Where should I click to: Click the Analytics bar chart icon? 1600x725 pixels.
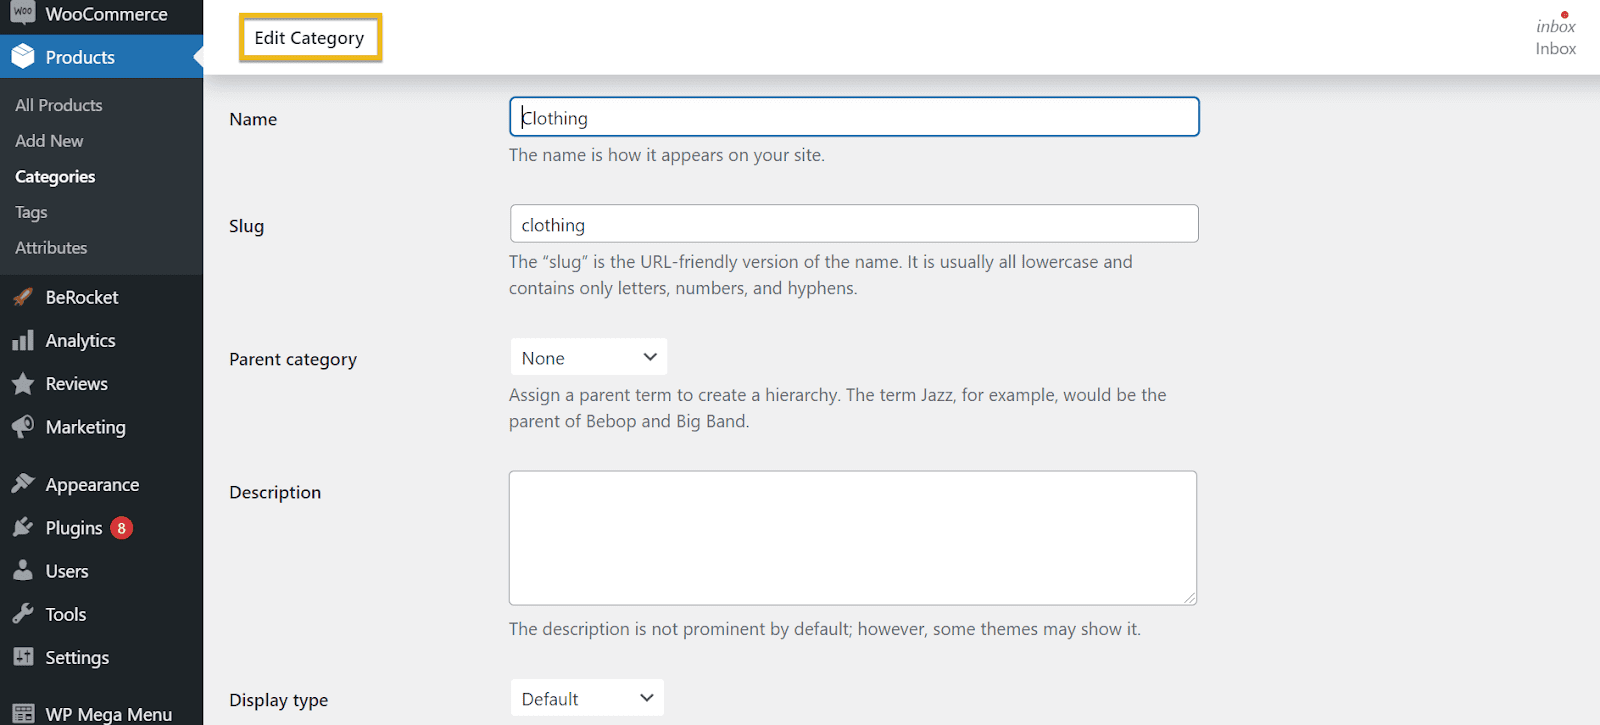pyautogui.click(x=23, y=341)
